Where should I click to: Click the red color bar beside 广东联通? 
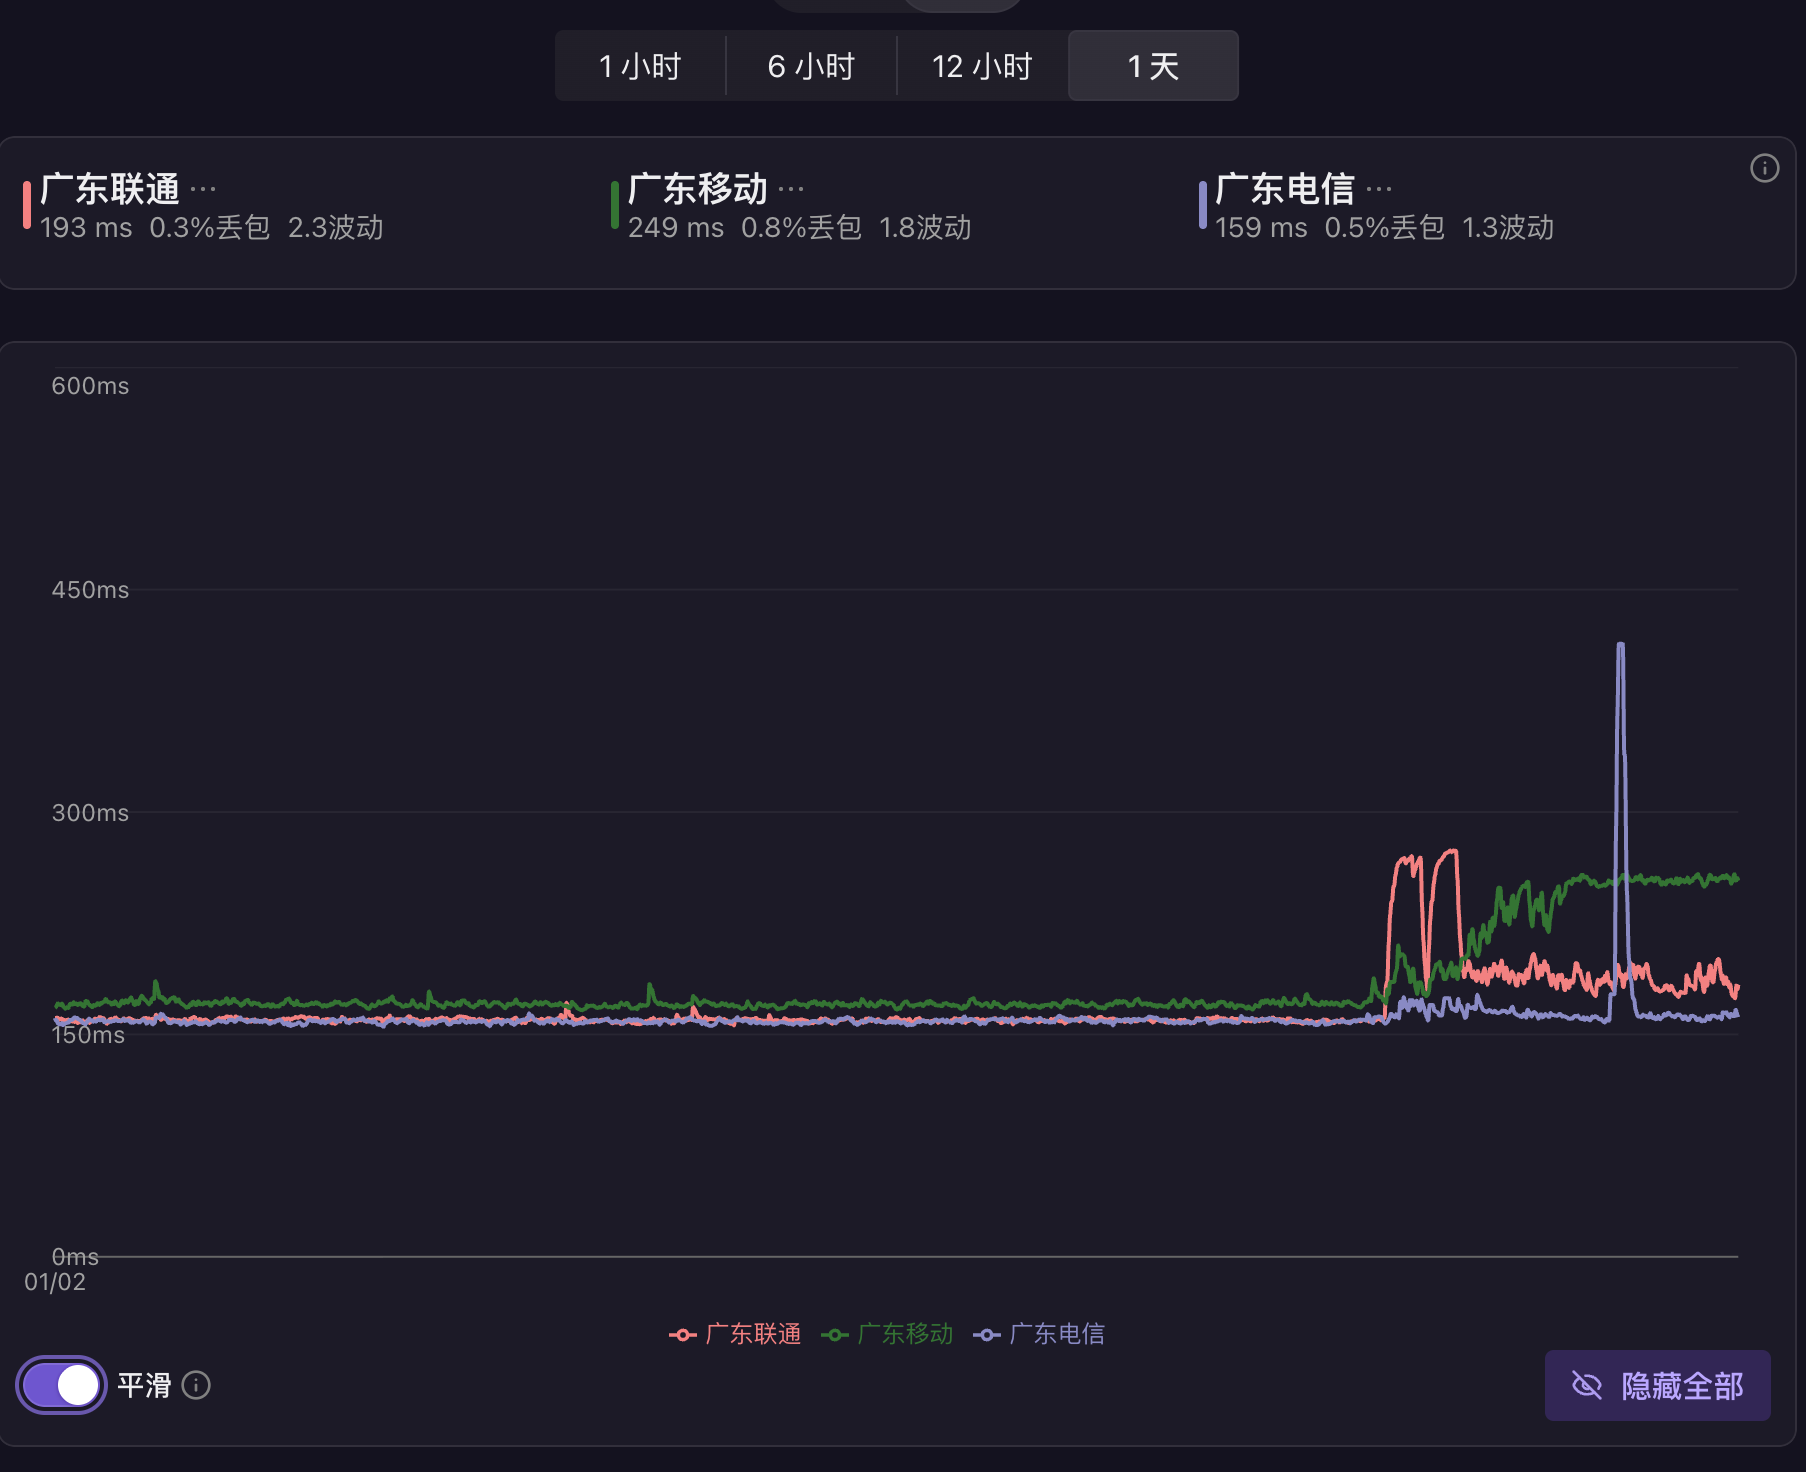click(27, 205)
